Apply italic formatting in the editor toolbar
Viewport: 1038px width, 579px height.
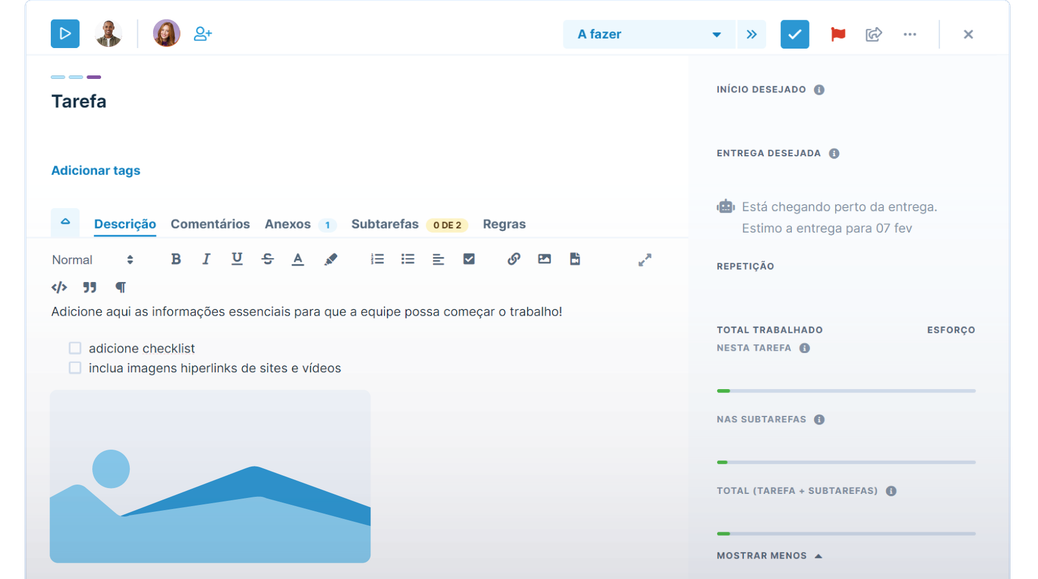[x=206, y=258]
